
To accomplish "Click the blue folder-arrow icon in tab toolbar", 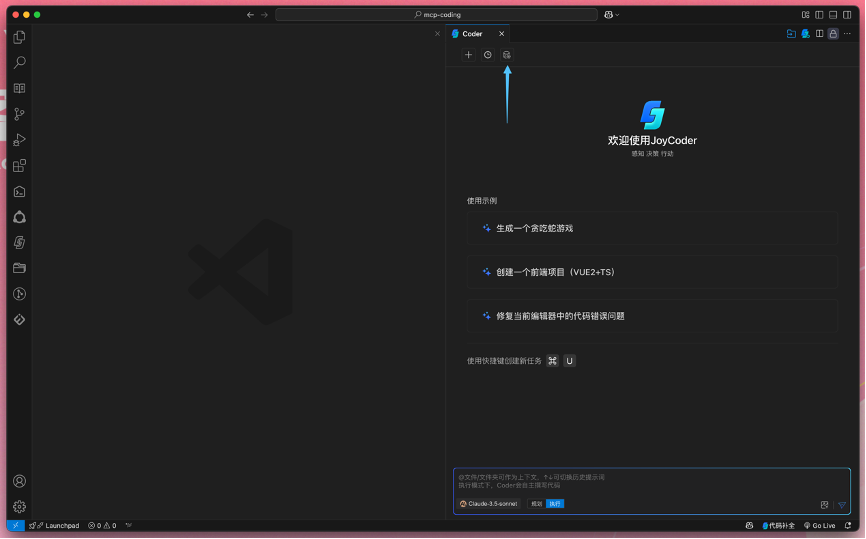I will pyautogui.click(x=791, y=34).
